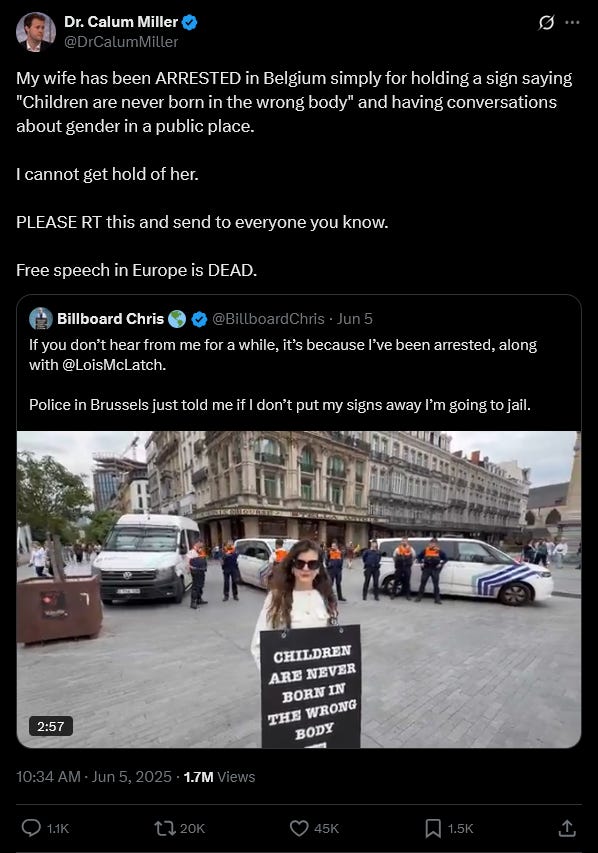Click the 10:34 AM Jun 5, 2025 timestamp
The image size is (598, 853).
(x=94, y=776)
